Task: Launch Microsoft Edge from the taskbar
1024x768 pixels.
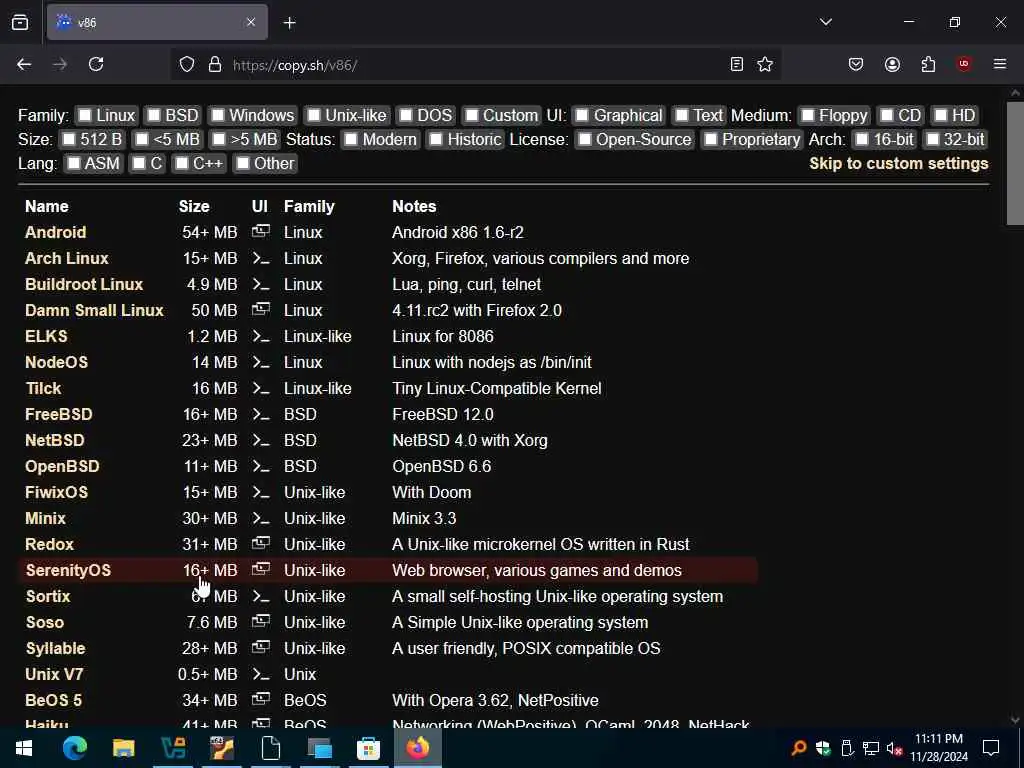Action: coord(74,748)
